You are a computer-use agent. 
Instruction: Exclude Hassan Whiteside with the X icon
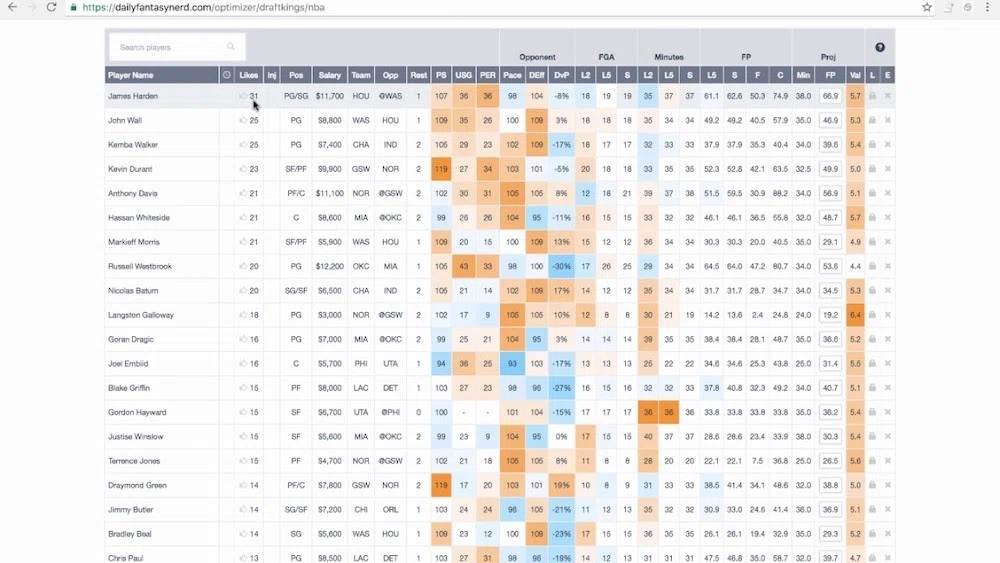pos(888,217)
